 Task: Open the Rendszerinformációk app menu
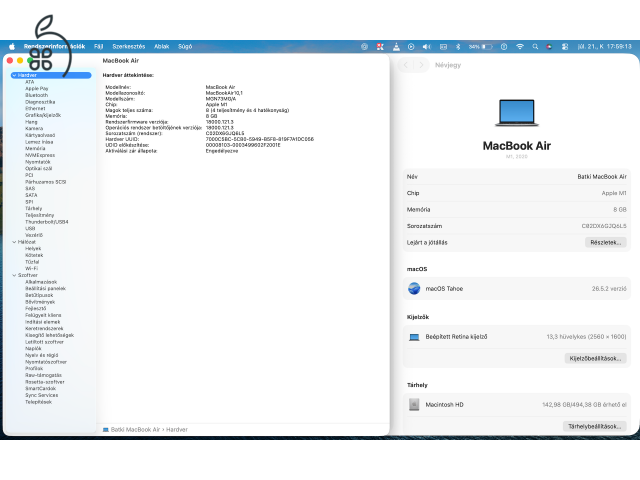point(54,47)
